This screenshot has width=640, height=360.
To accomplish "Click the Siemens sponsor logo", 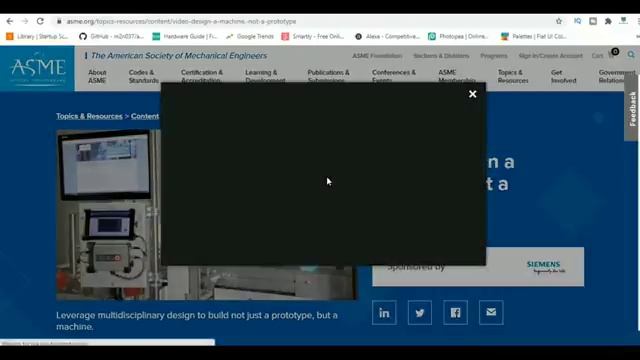I will [x=546, y=267].
